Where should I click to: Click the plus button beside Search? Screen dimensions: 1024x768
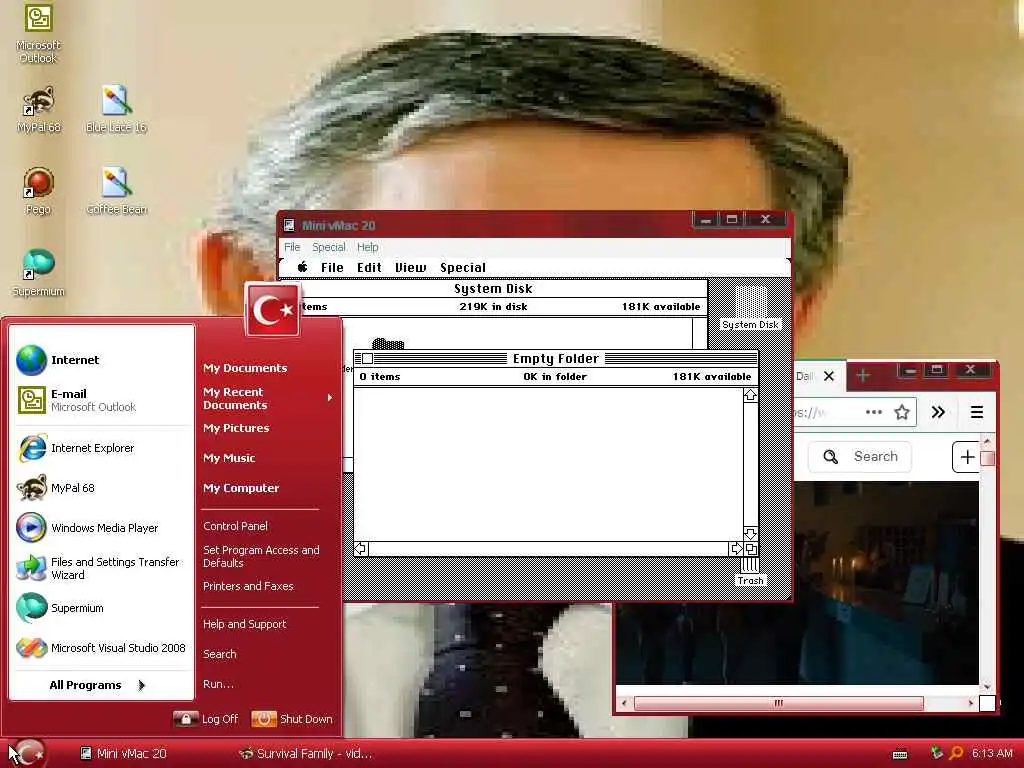(967, 457)
